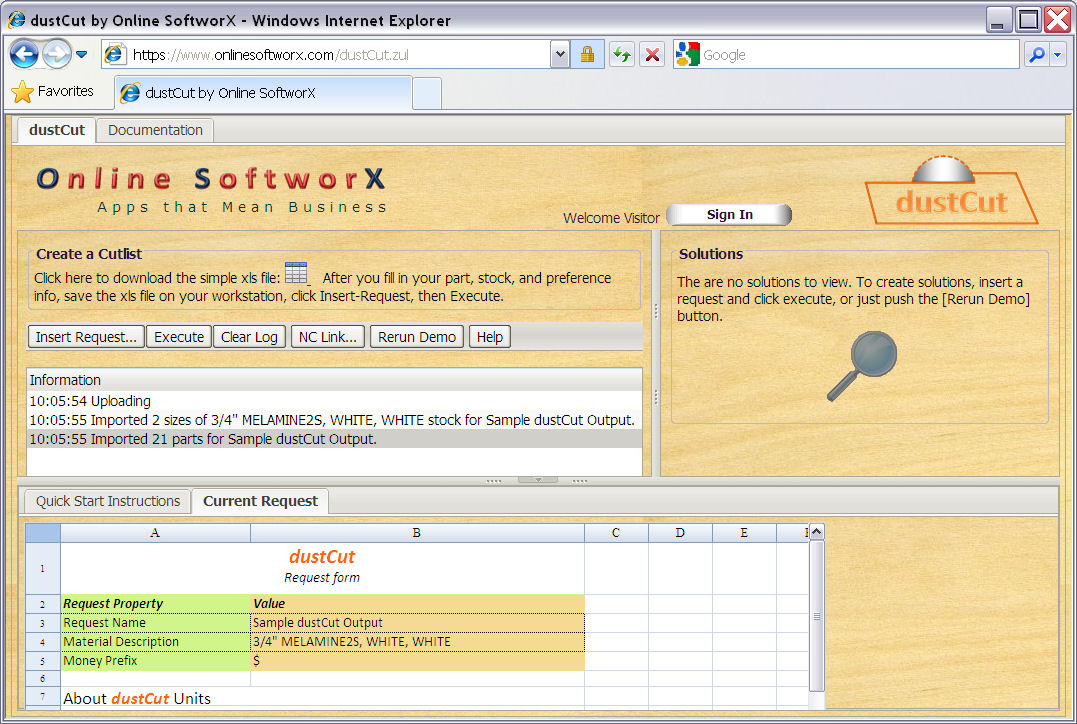The height and width of the screenshot is (724, 1077).
Task: Click the 'Material Description' cell
Action: 155,642
